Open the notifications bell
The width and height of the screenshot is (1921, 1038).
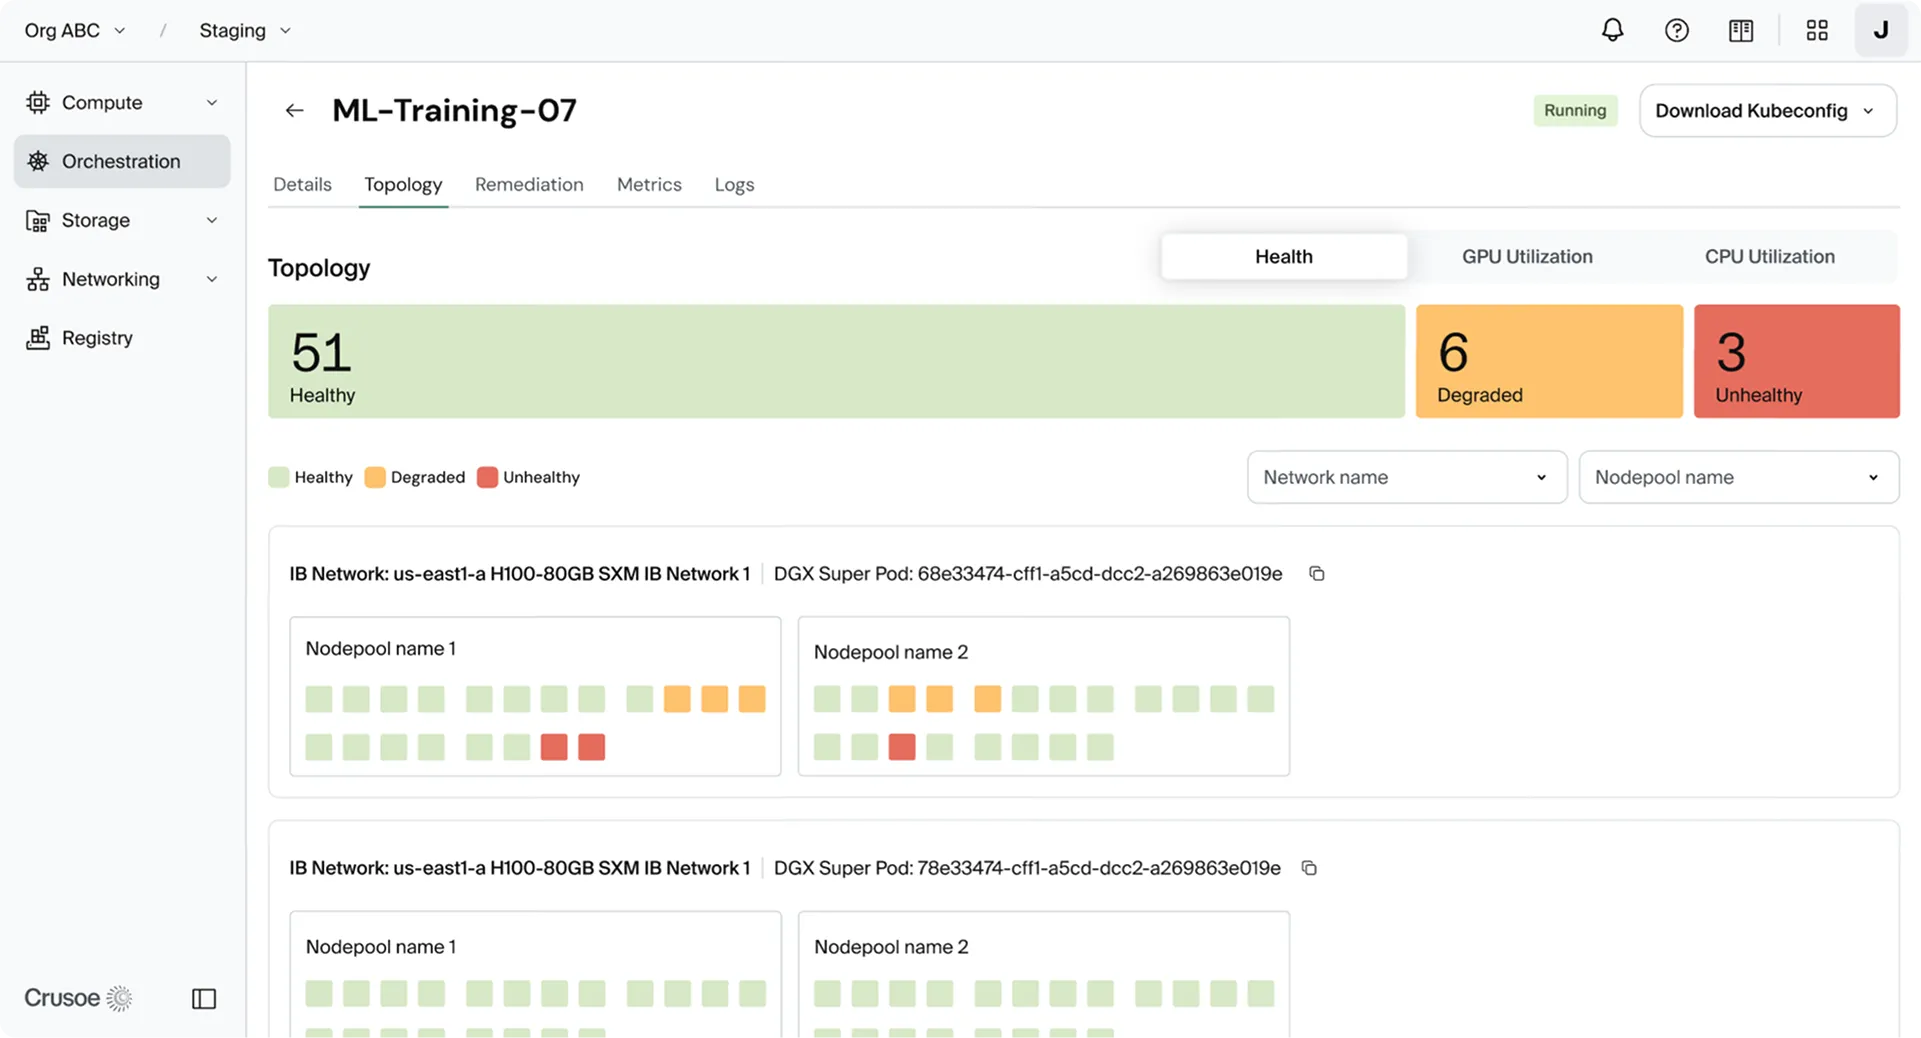[1612, 30]
